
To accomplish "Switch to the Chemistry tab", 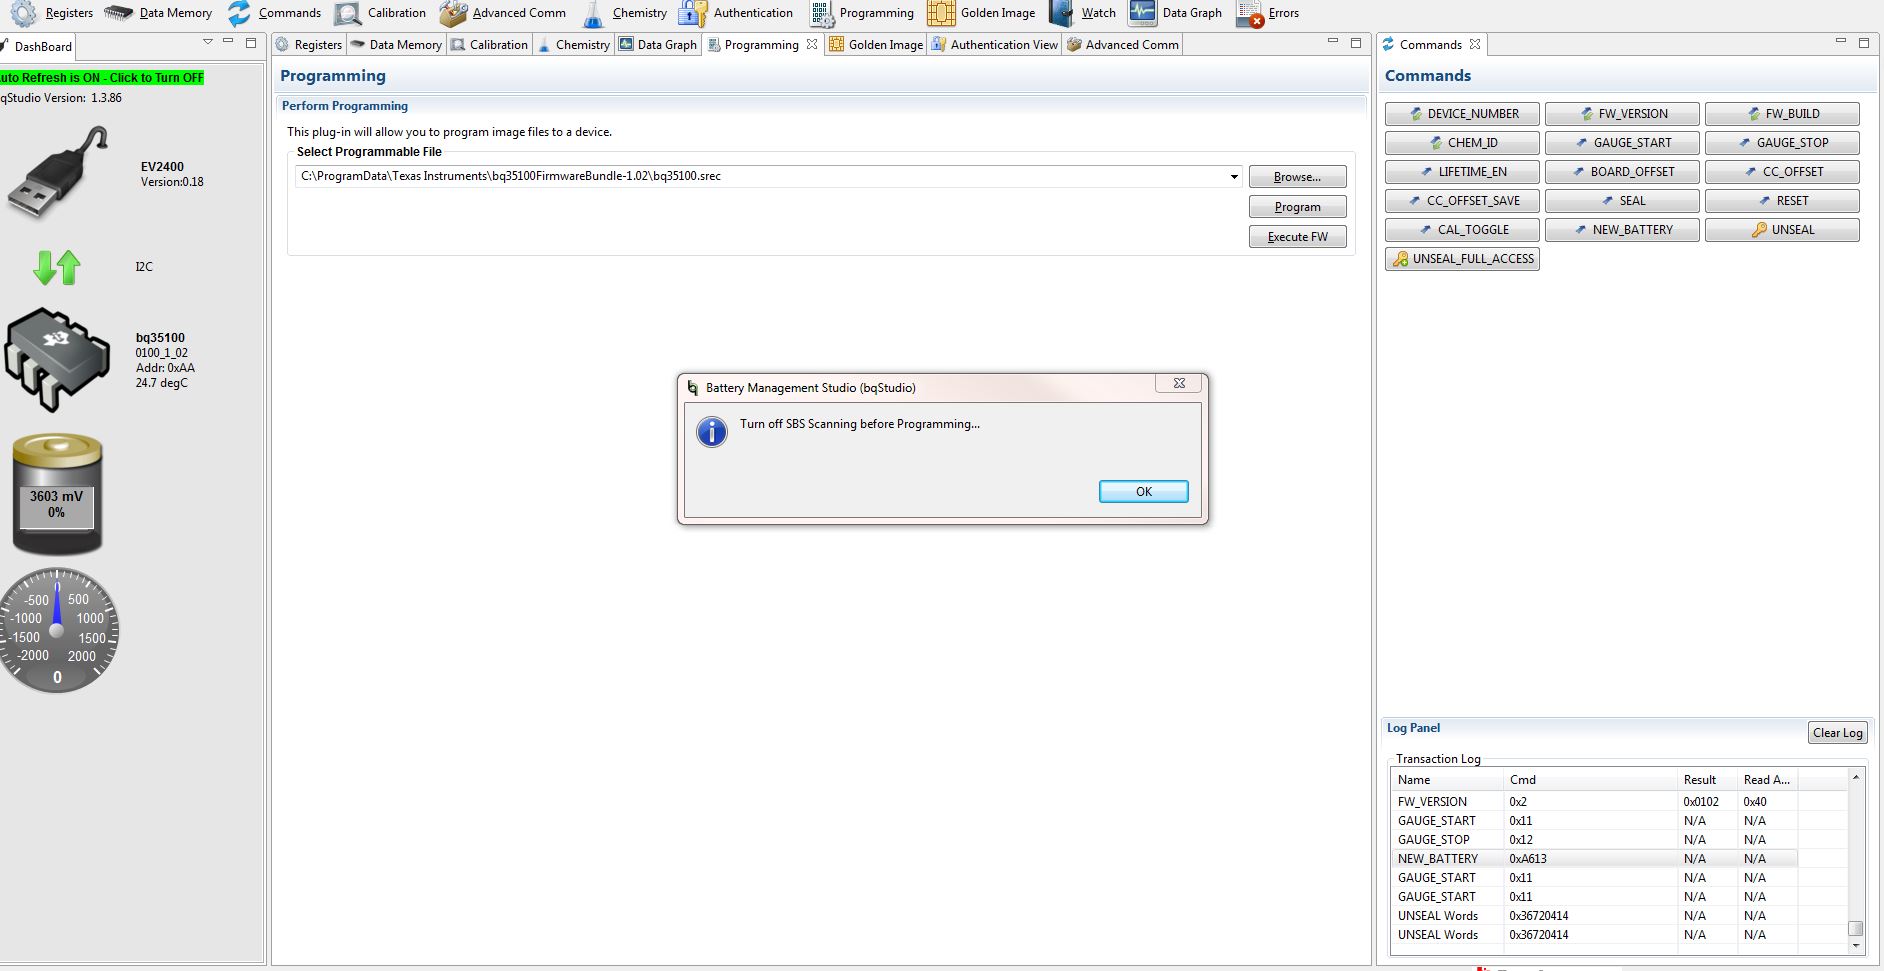I will pyautogui.click(x=573, y=45).
